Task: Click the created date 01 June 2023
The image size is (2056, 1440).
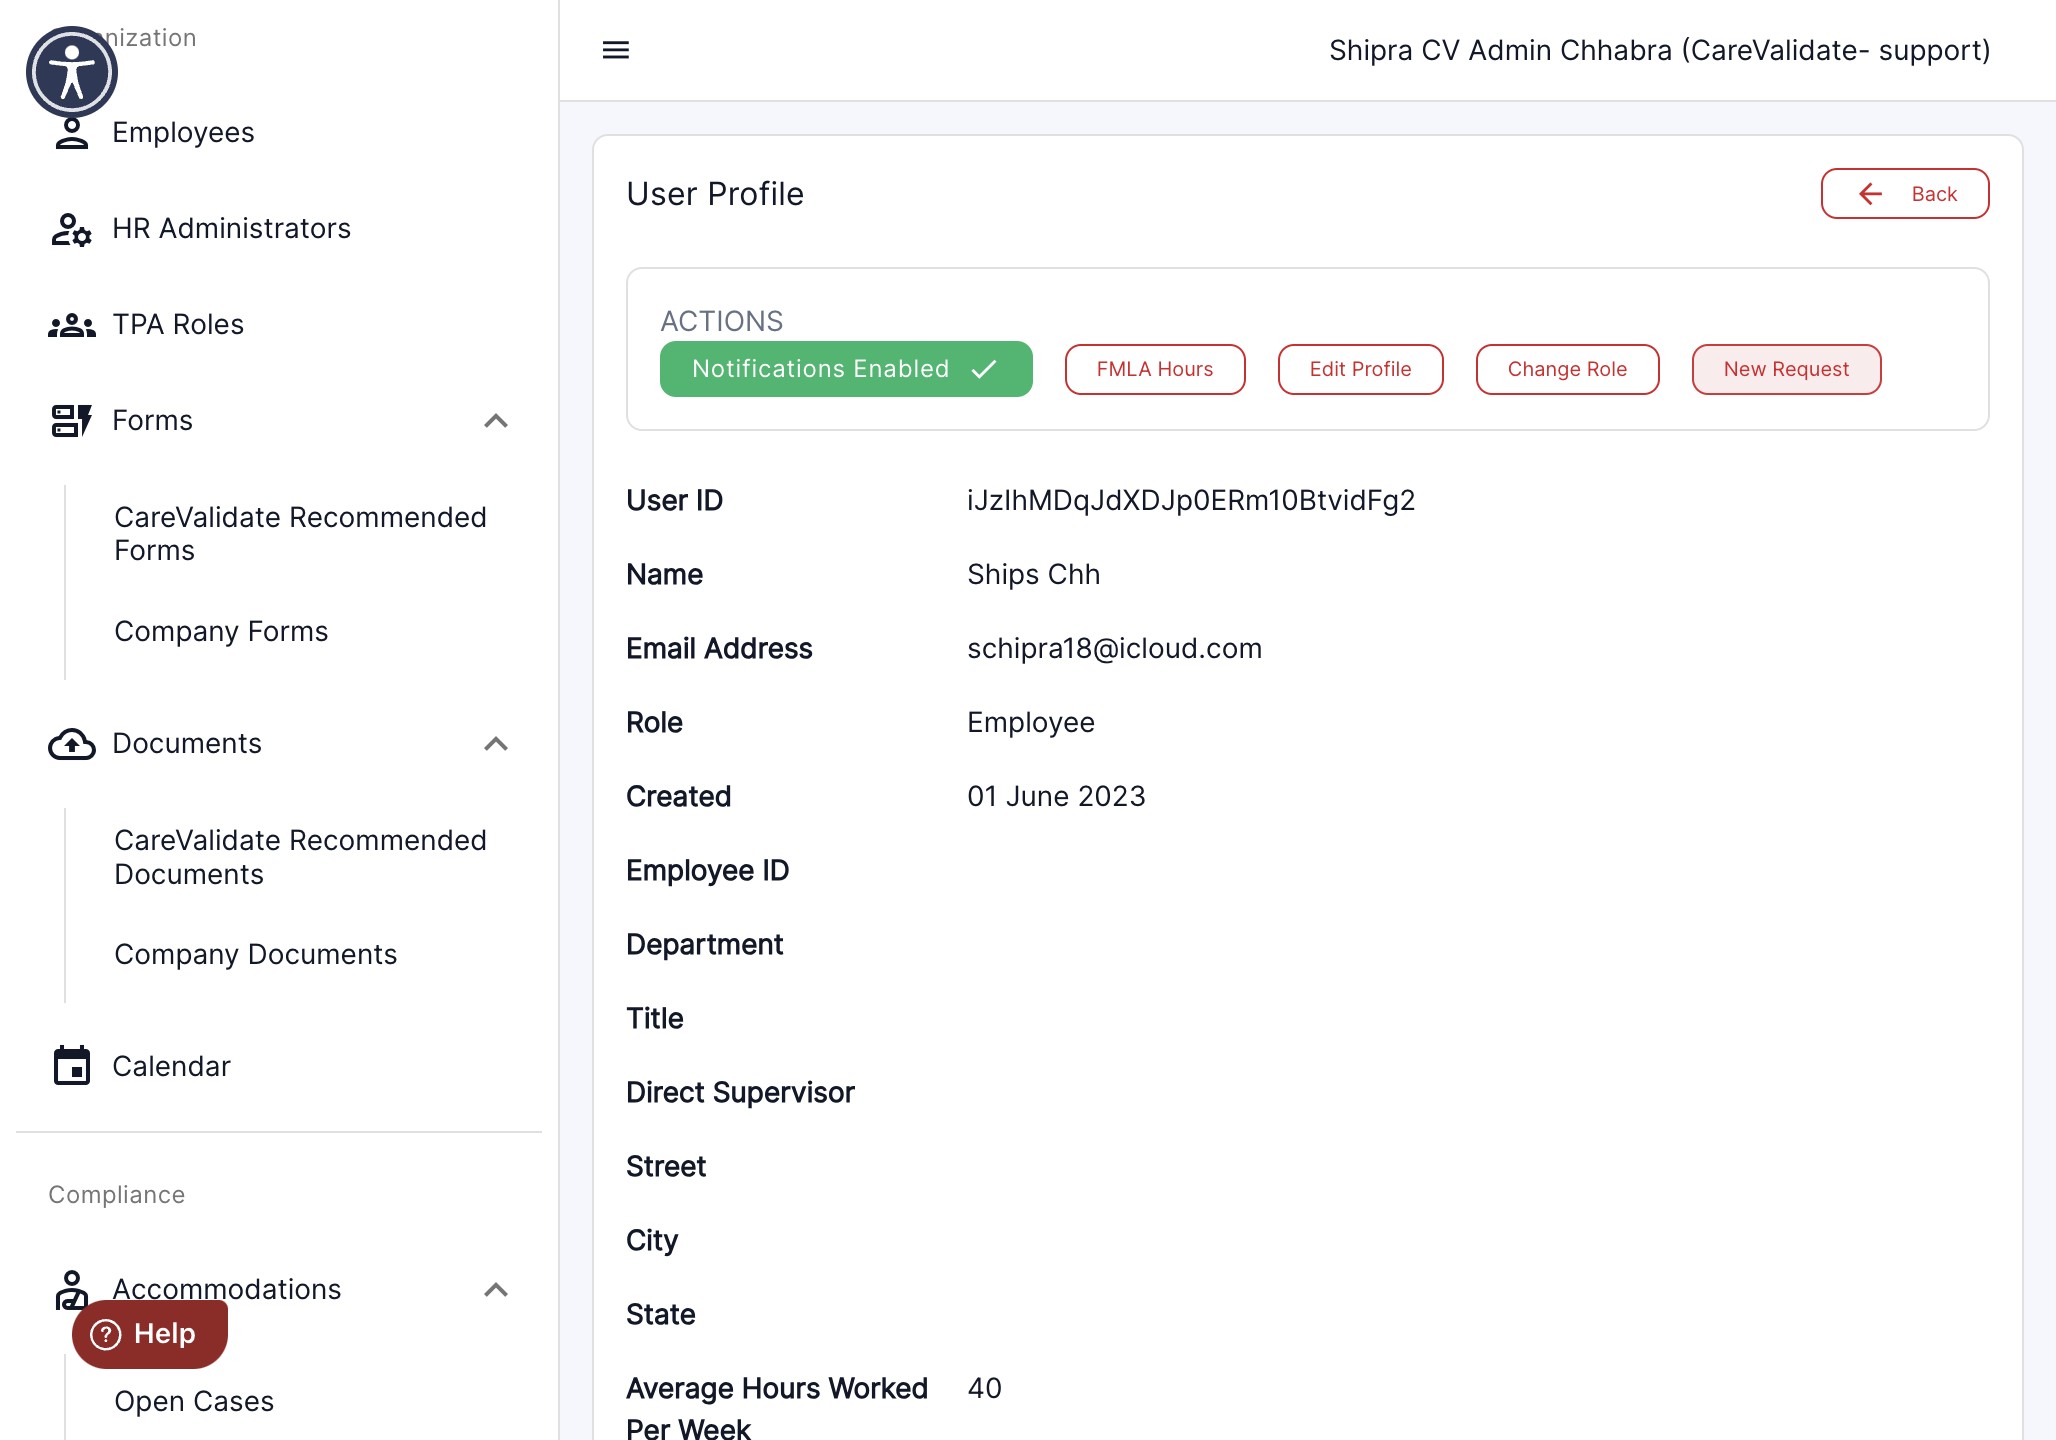Action: (x=1056, y=797)
